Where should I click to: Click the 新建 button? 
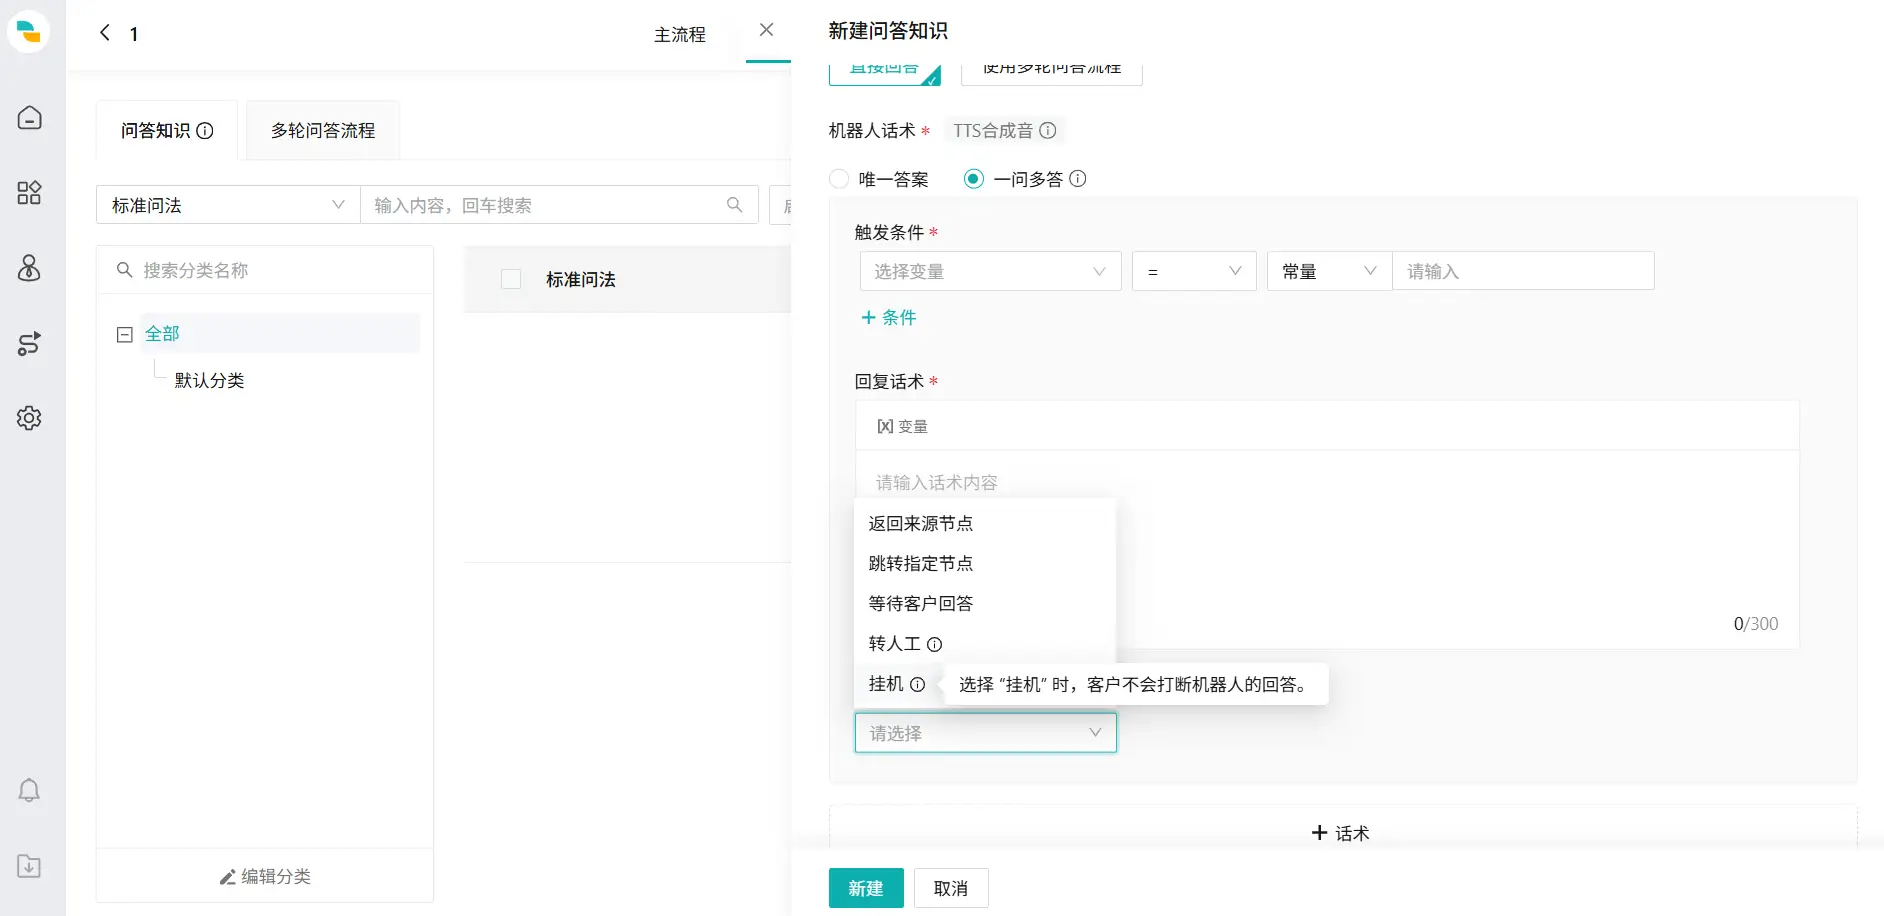click(x=866, y=888)
